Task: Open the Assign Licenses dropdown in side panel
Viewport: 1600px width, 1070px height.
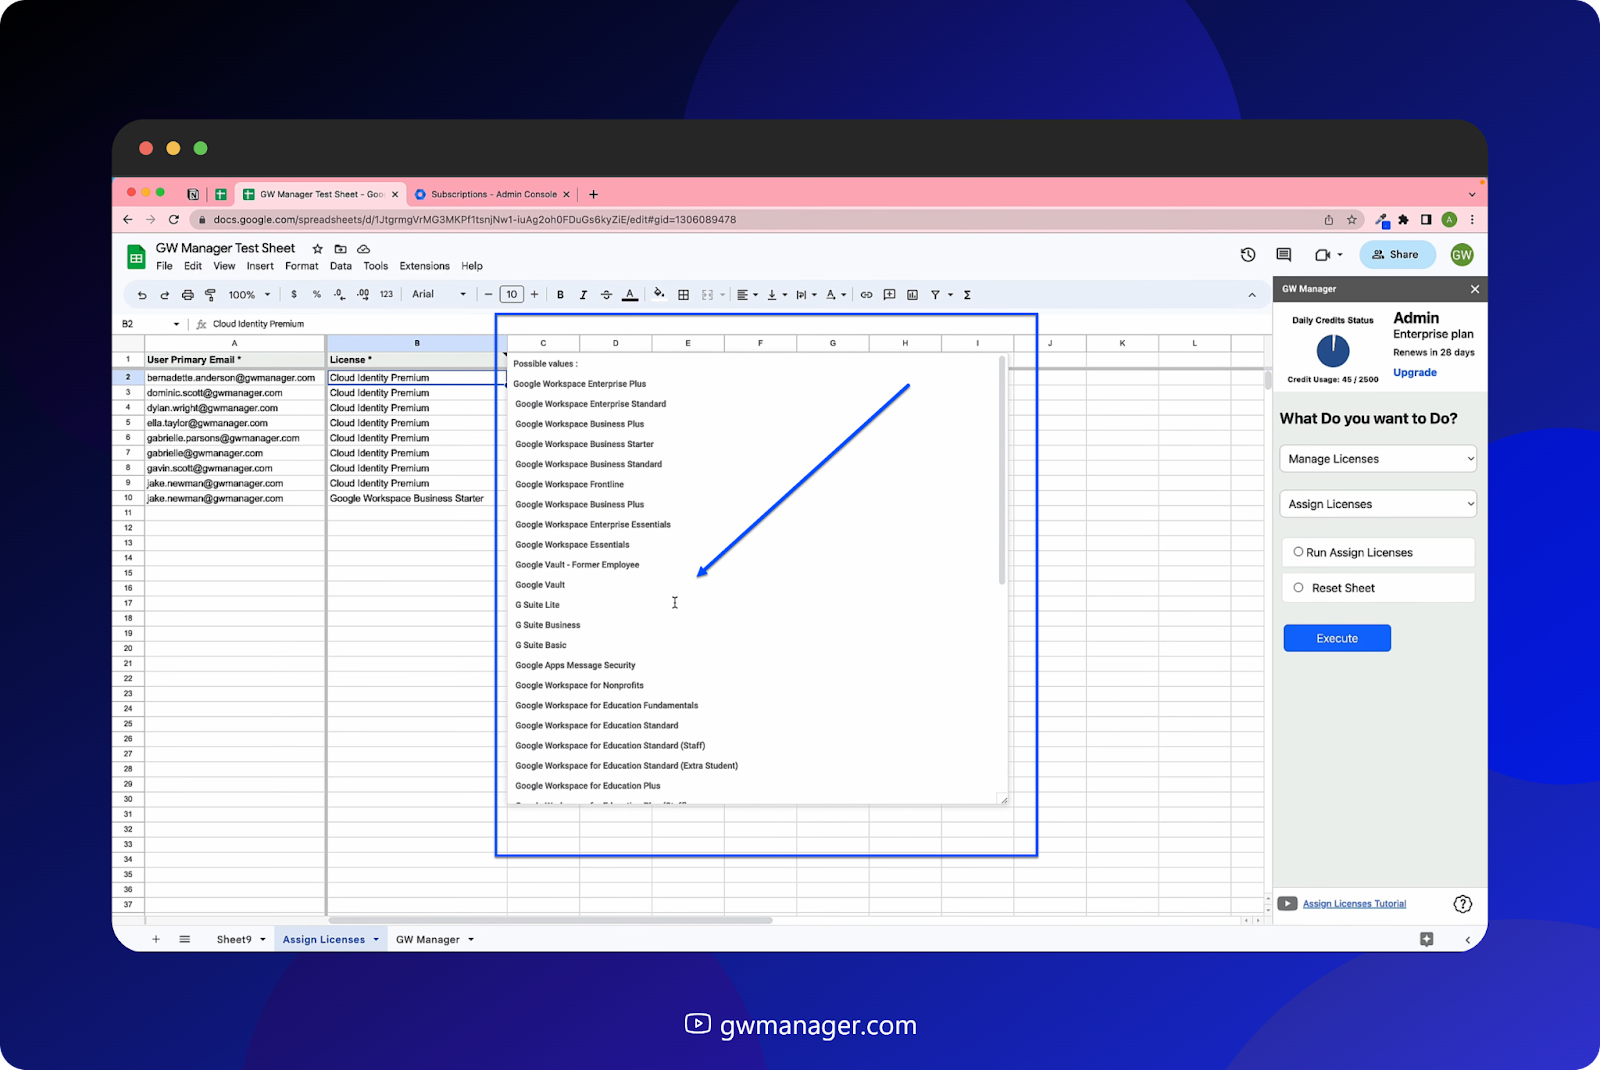Action: coord(1378,504)
